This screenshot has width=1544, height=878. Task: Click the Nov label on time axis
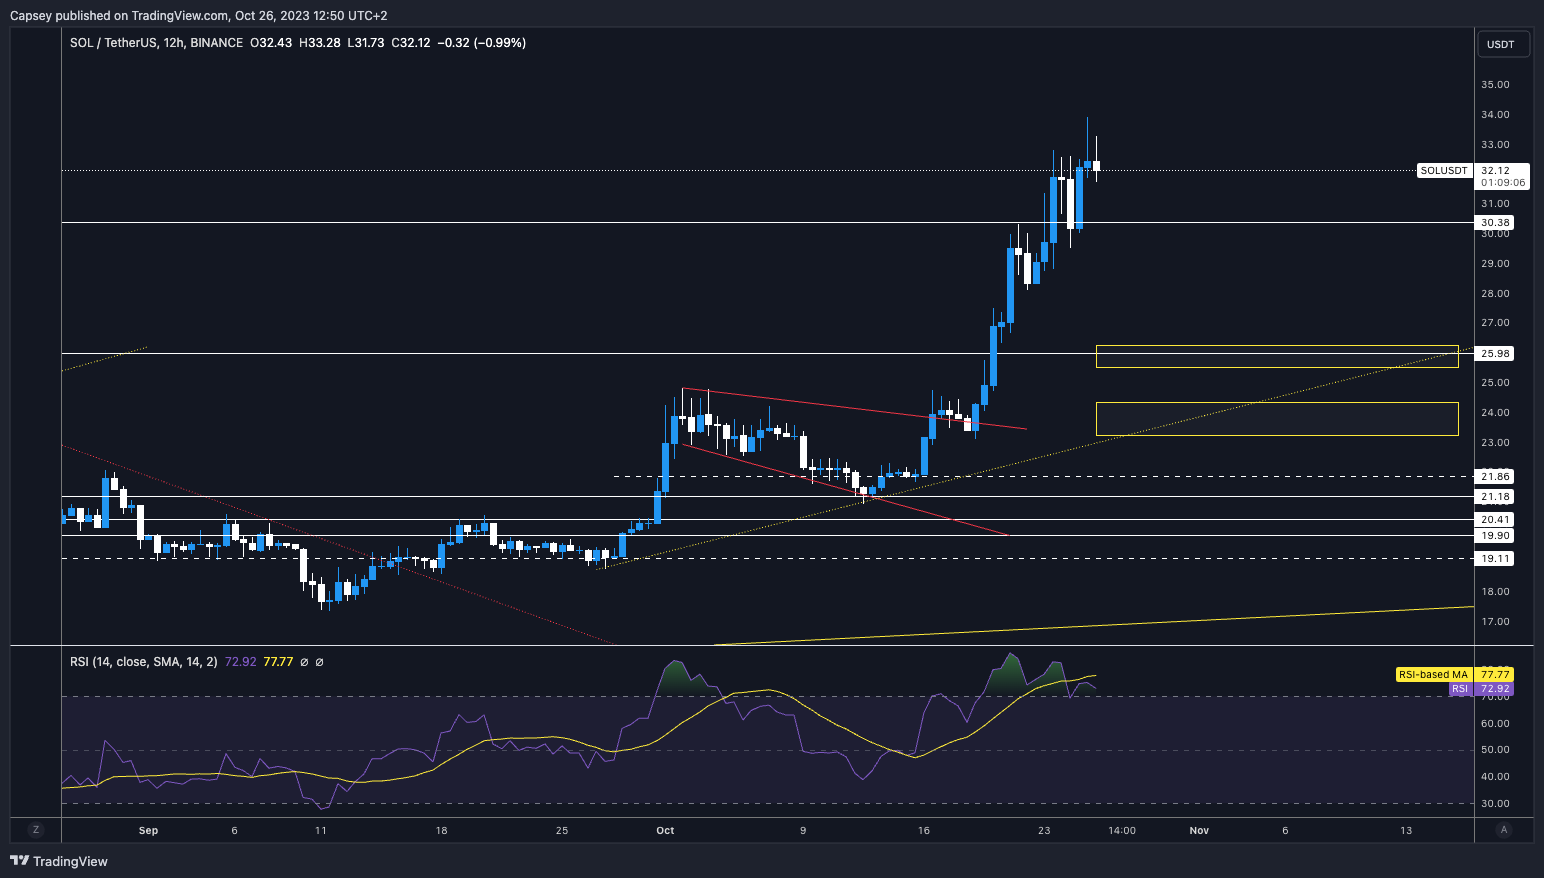coord(1199,830)
